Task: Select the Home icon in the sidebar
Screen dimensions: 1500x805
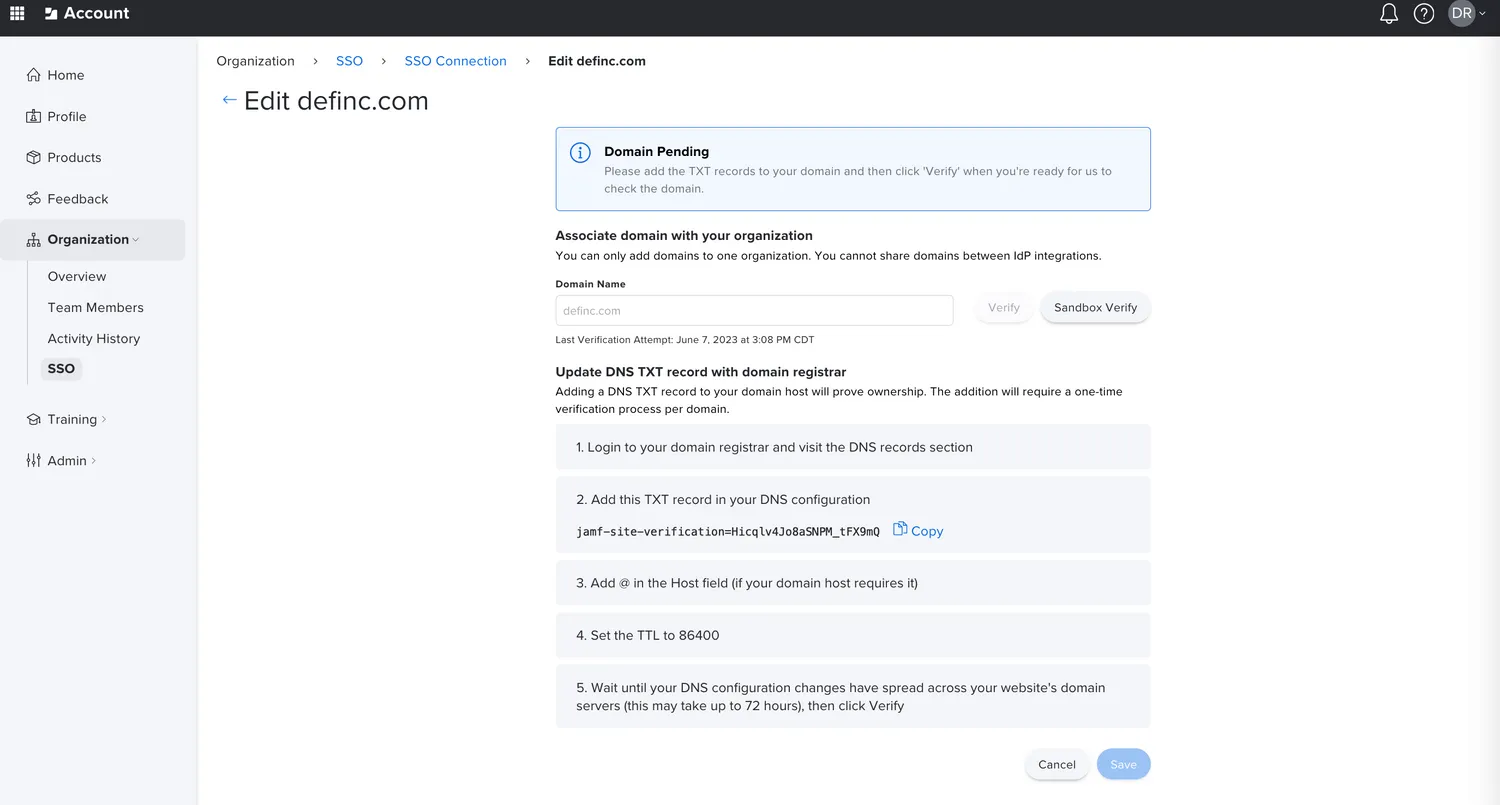Action: [32, 75]
